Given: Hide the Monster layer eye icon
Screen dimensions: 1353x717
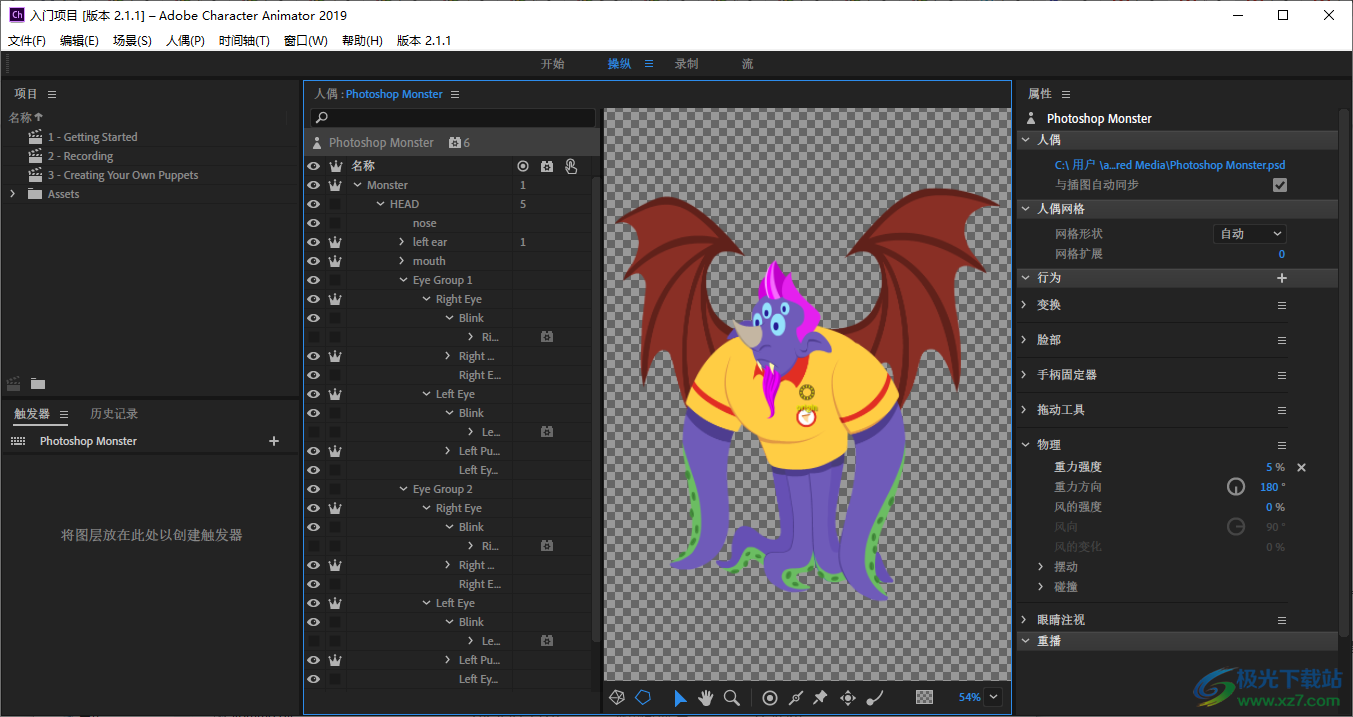Looking at the screenshot, I should (314, 185).
